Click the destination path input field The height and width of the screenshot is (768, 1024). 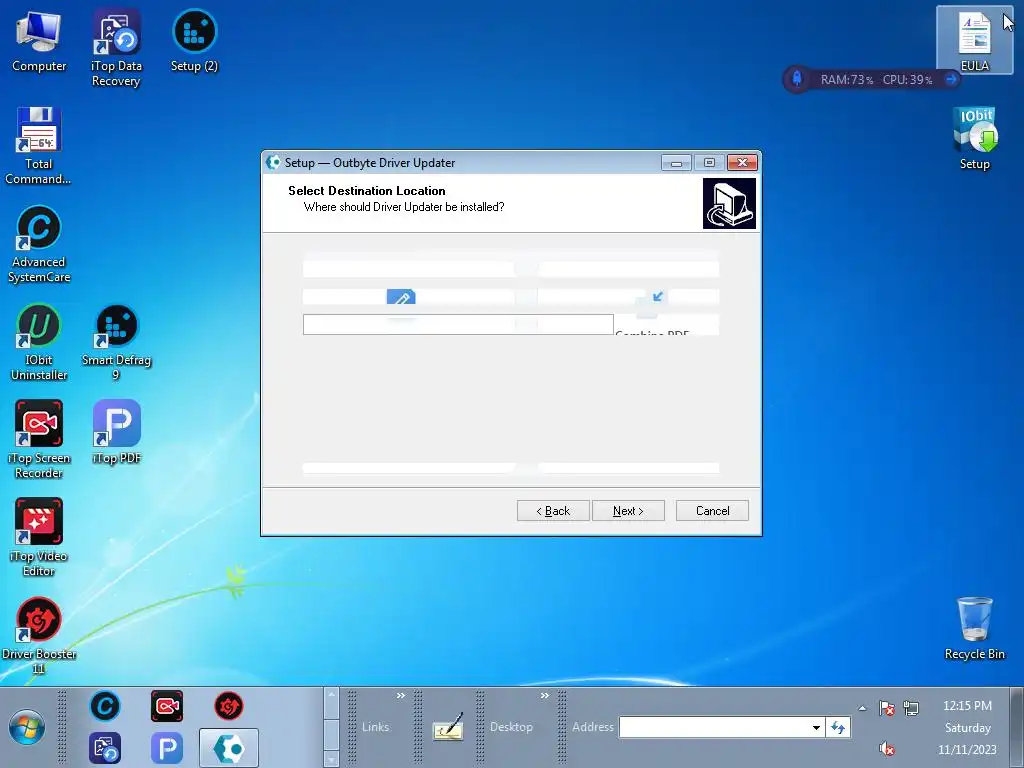pyautogui.click(x=458, y=325)
